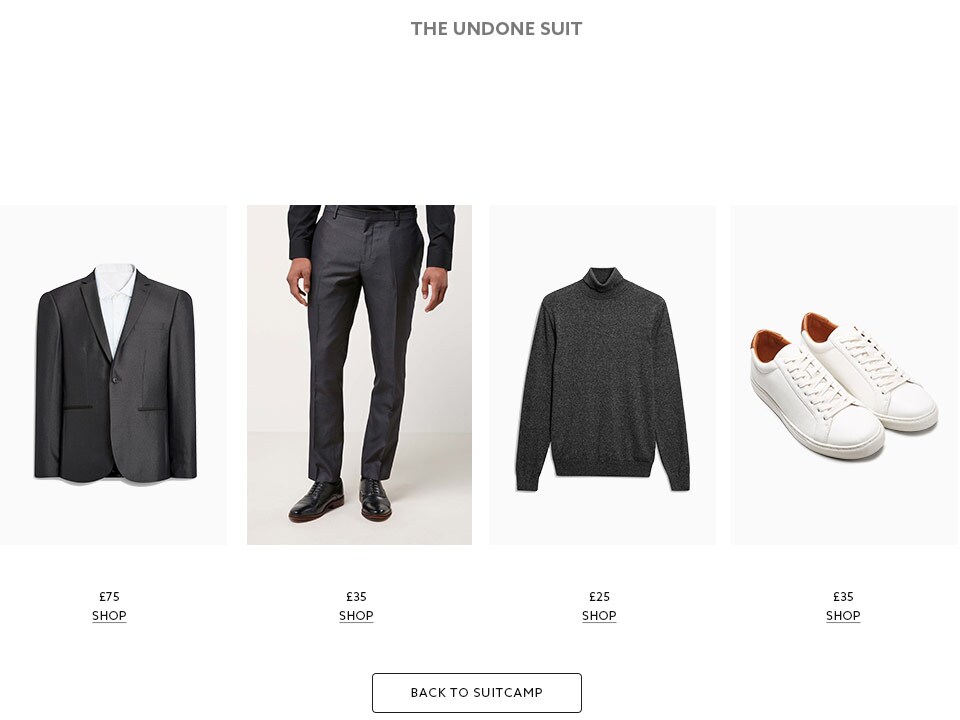Go back to Suitcamp
The width and height of the screenshot is (960, 720).
click(x=477, y=692)
